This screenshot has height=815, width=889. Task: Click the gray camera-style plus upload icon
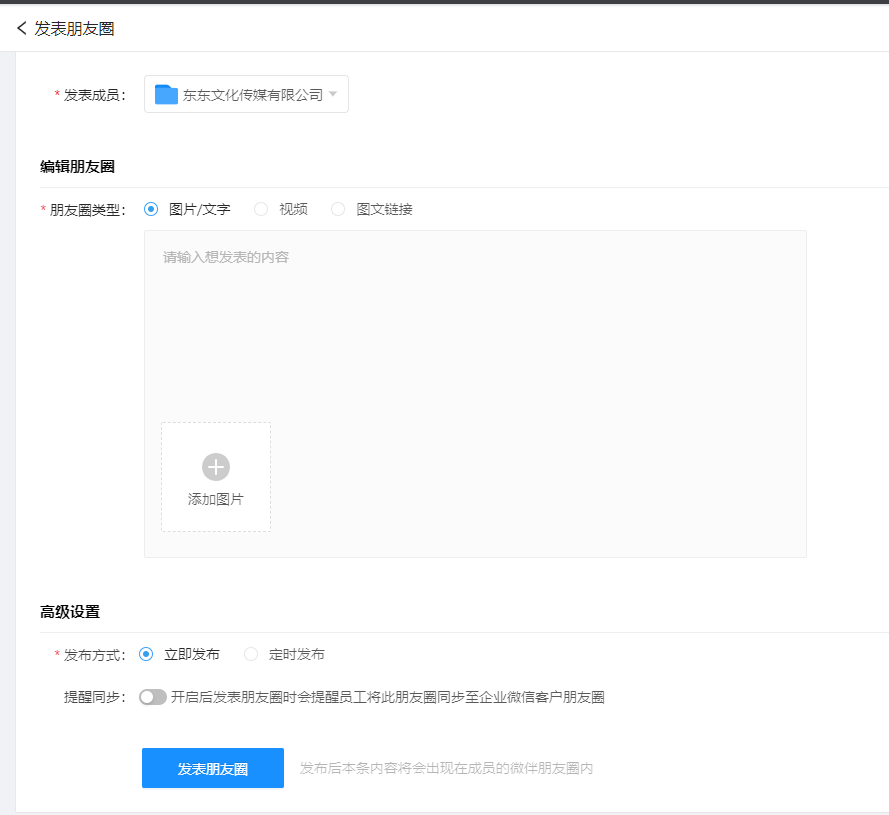pos(215,465)
